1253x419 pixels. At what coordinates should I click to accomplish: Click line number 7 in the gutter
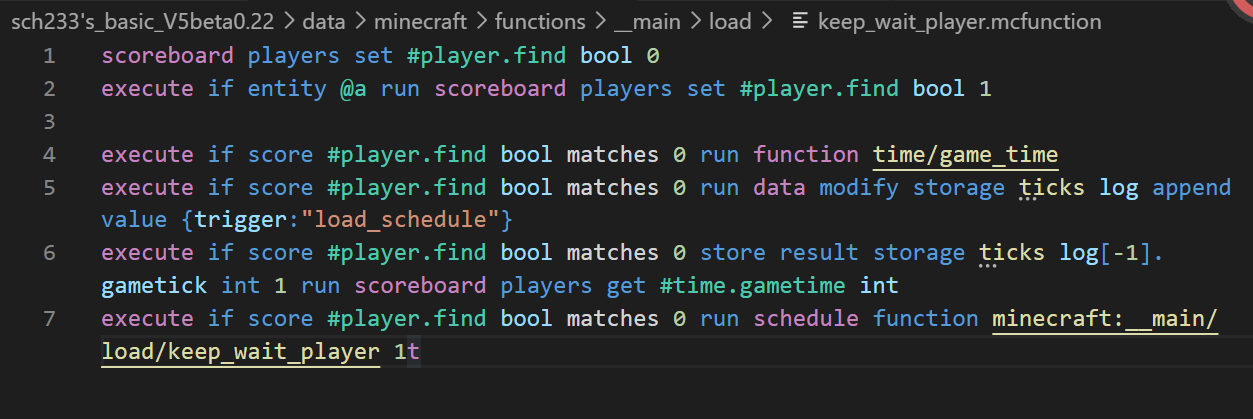[x=49, y=319]
